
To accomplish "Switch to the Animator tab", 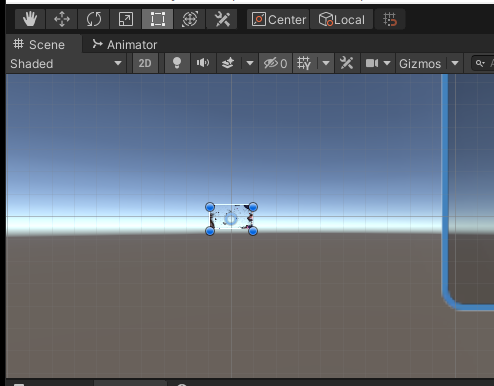I will tap(125, 45).
